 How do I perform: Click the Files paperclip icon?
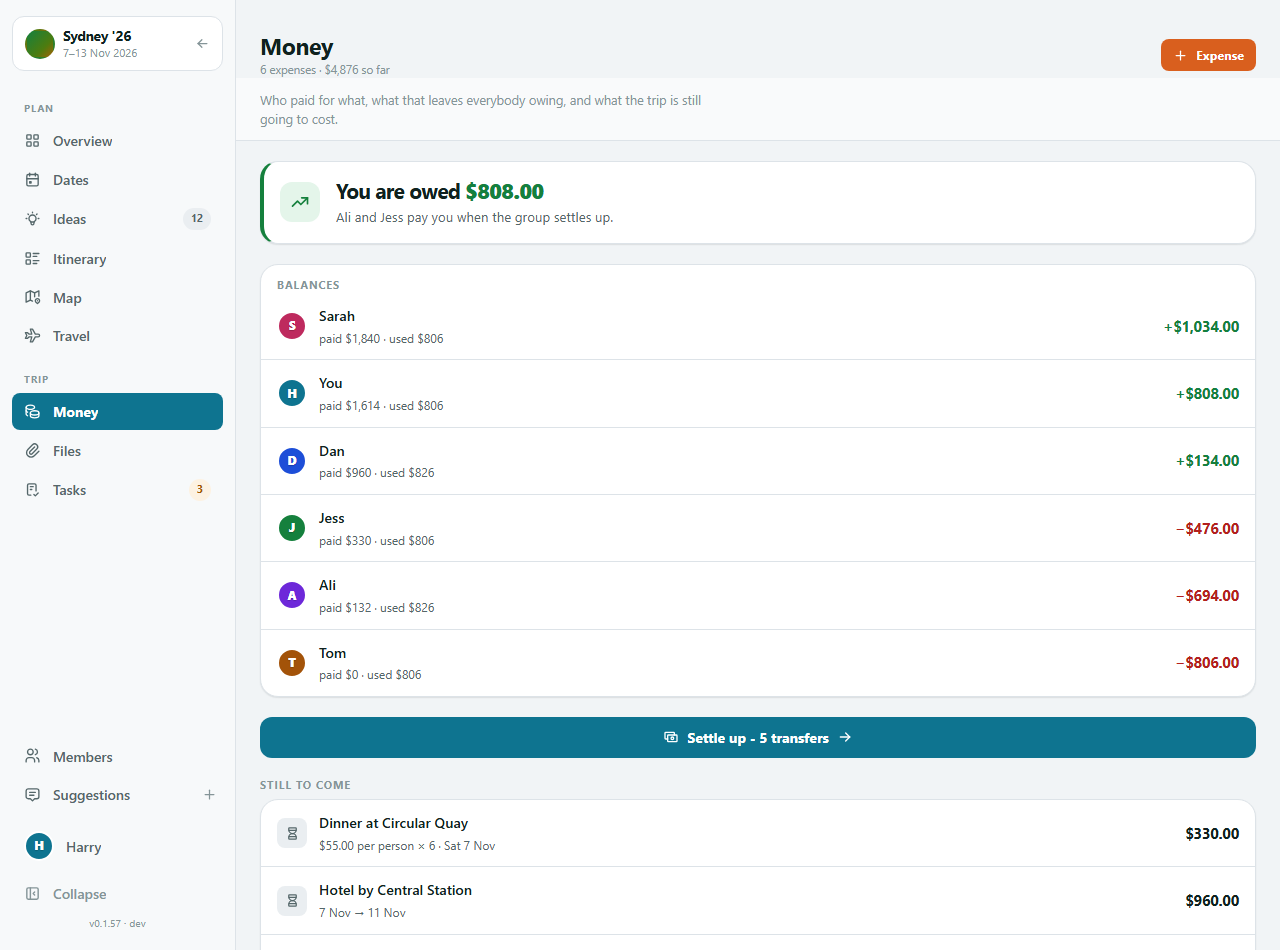(x=33, y=451)
